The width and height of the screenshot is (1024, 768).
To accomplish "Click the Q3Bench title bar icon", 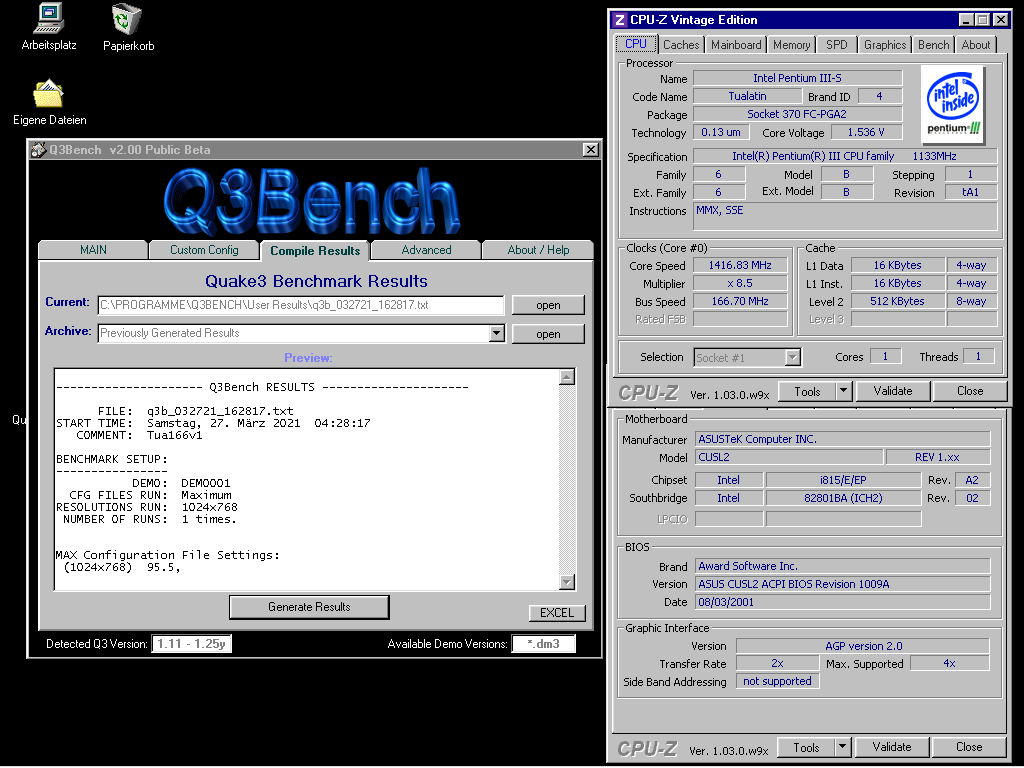I will pyautogui.click(x=39, y=150).
